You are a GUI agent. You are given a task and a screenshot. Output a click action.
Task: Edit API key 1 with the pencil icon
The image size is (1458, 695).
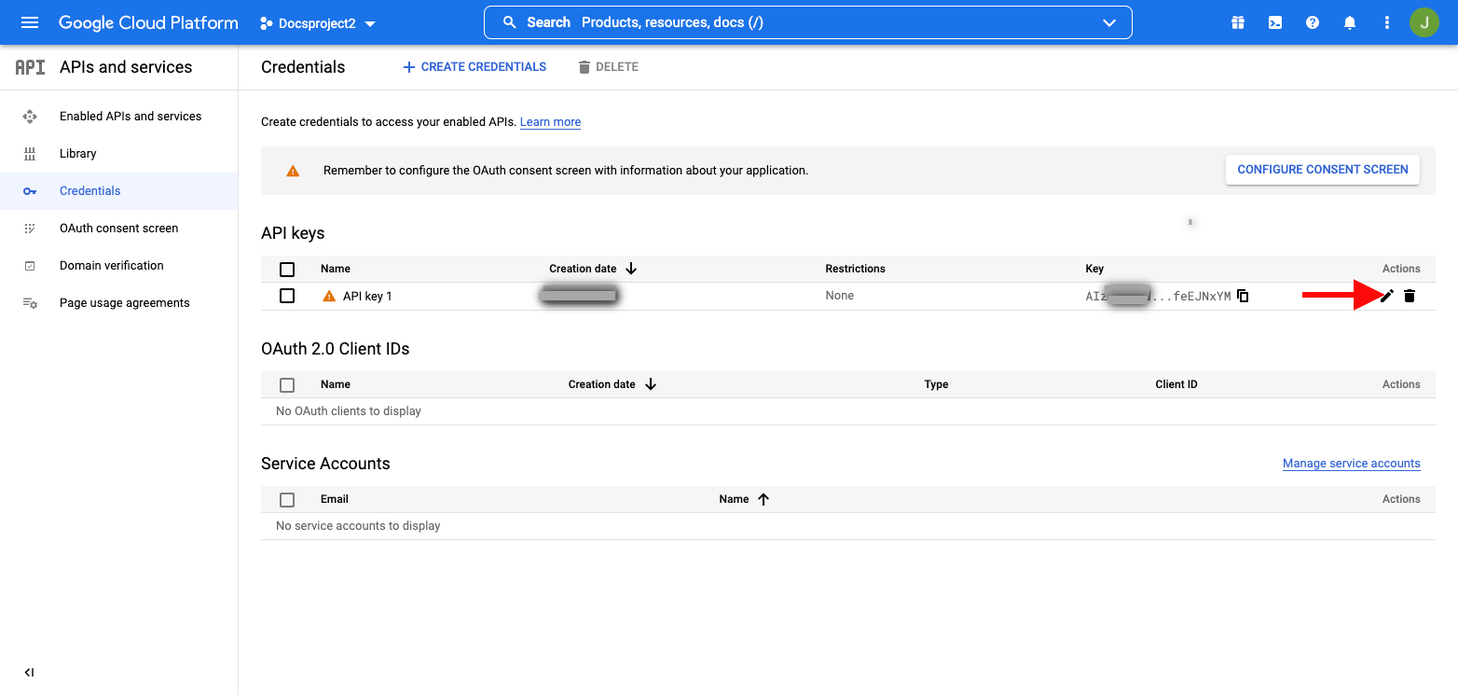[1385, 296]
